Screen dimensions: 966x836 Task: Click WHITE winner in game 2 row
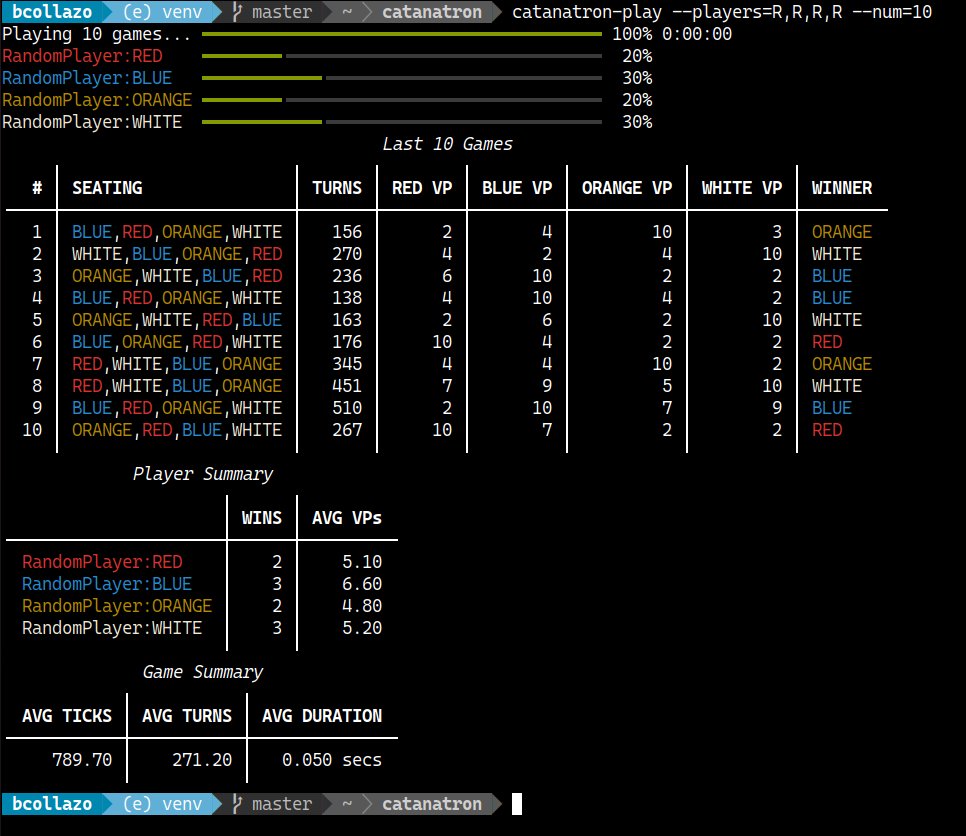pos(837,254)
